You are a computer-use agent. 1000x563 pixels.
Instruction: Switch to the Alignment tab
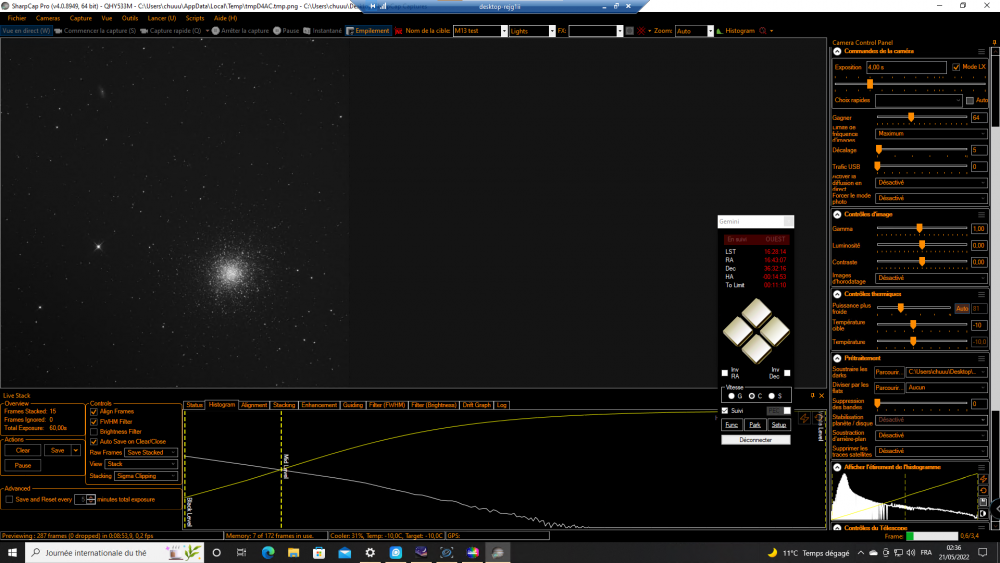tap(254, 405)
